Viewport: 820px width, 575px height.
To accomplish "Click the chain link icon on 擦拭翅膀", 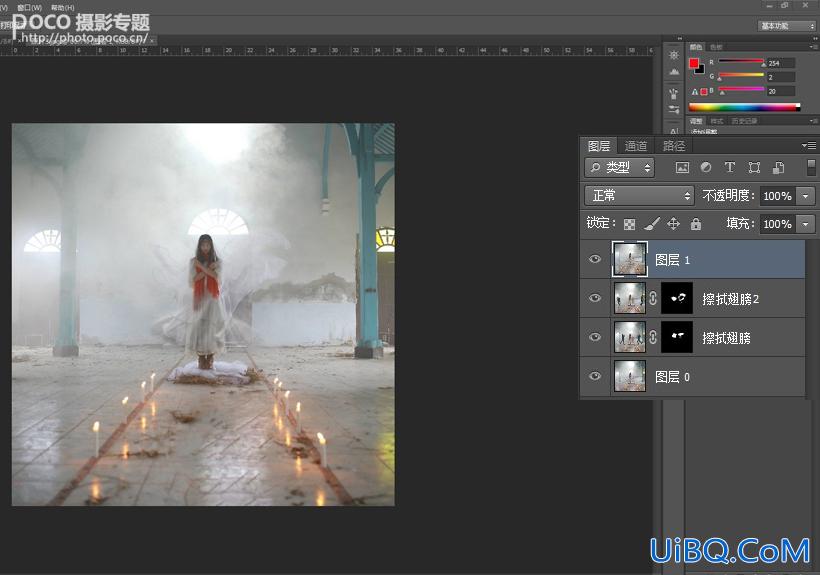I will pos(653,337).
